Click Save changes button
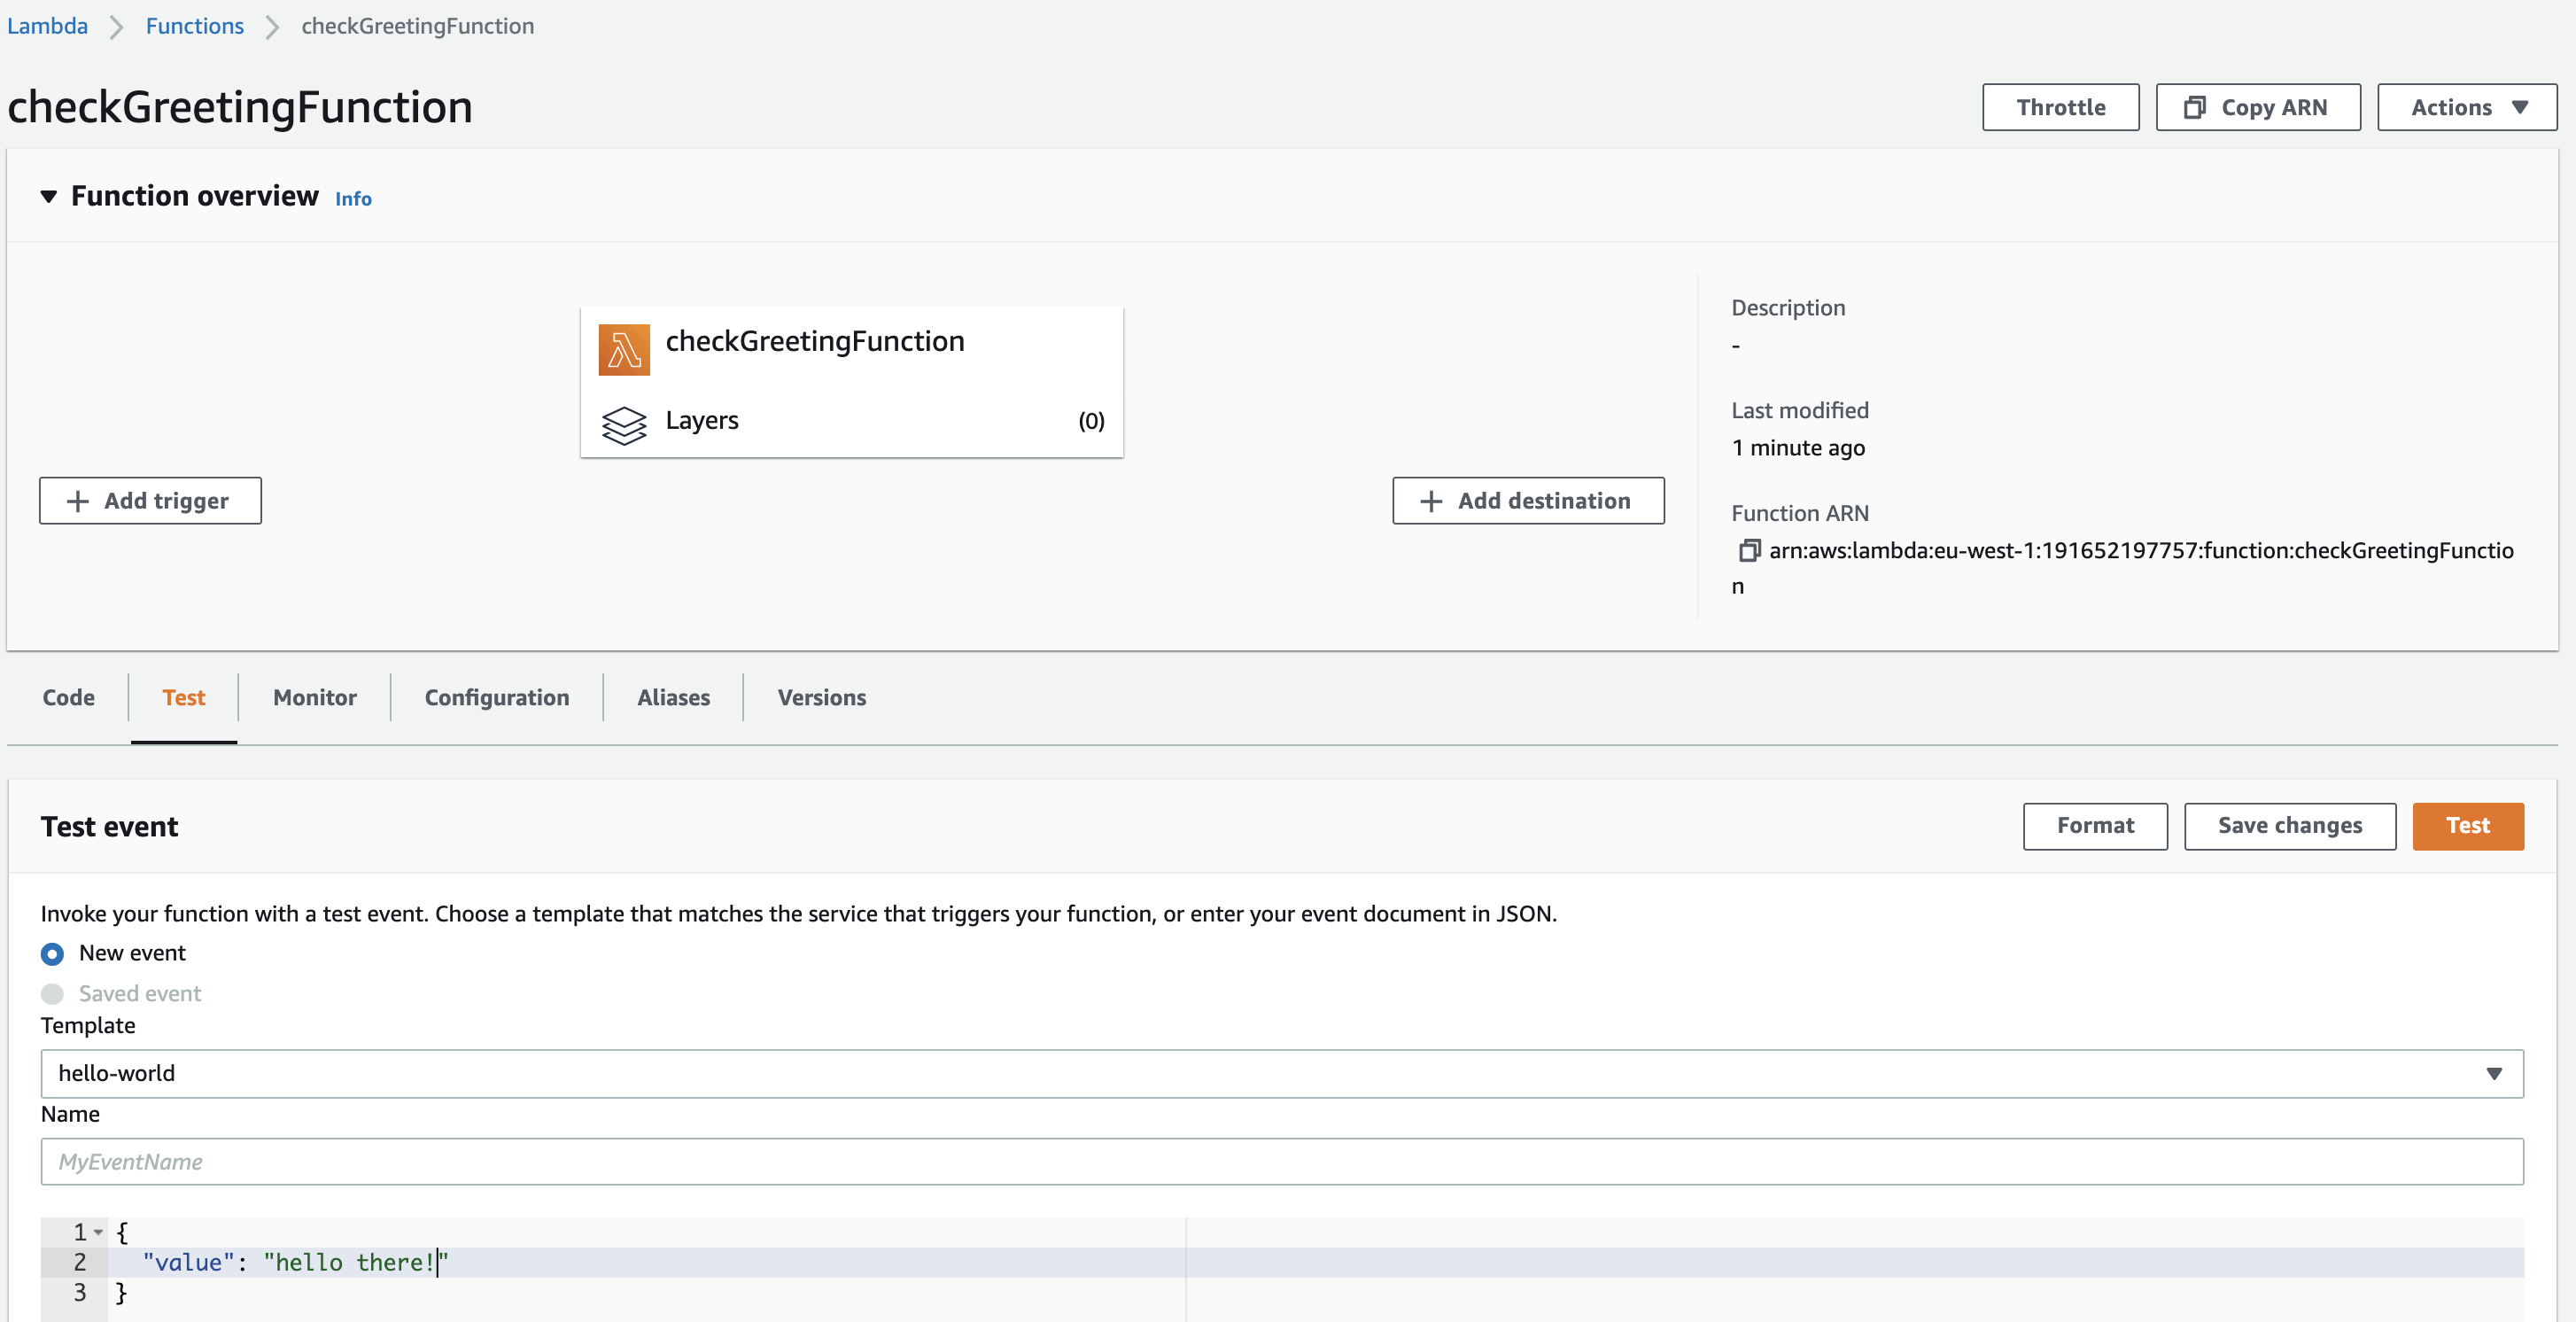The height and width of the screenshot is (1322, 2576). (2289, 825)
